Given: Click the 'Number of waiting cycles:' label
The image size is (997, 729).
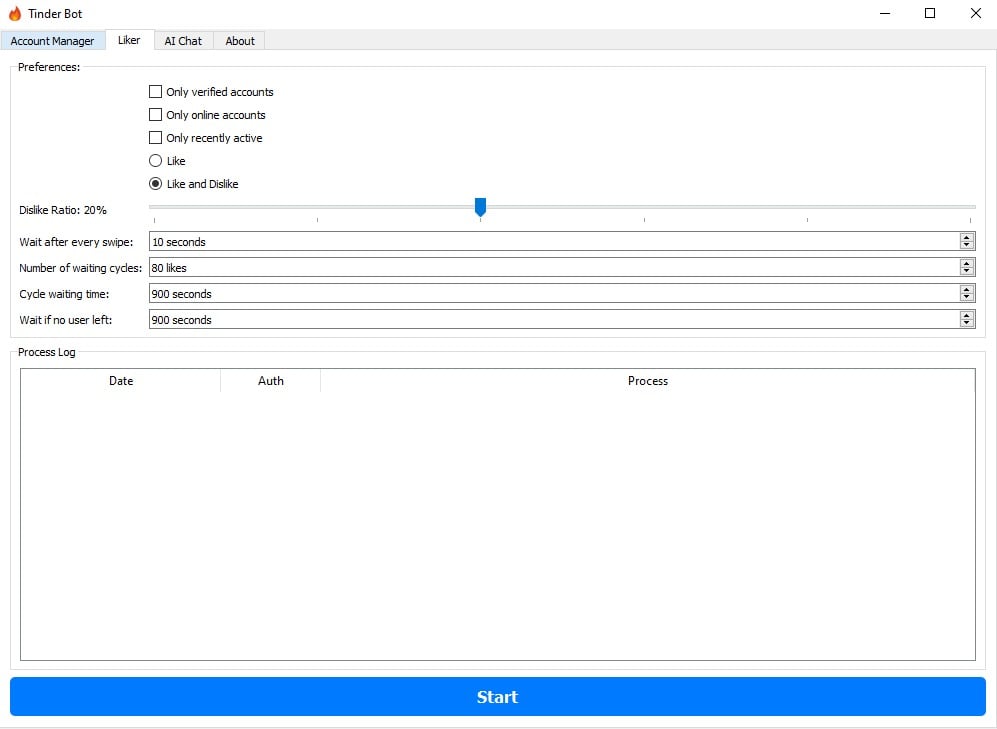Looking at the screenshot, I should tap(81, 268).
